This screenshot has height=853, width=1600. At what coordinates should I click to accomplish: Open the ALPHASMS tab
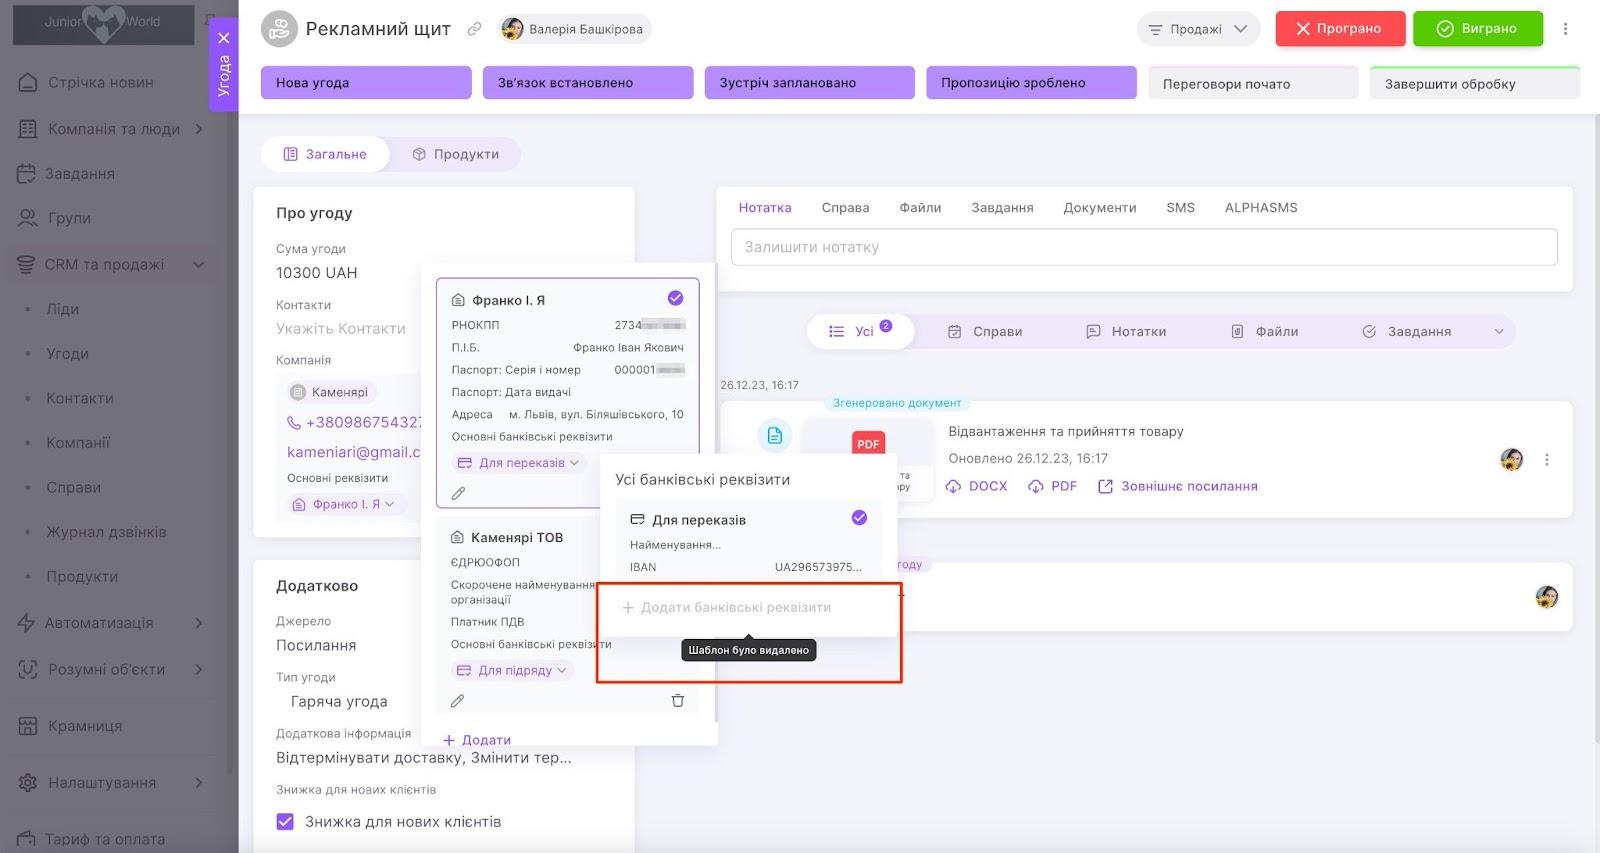(1261, 208)
